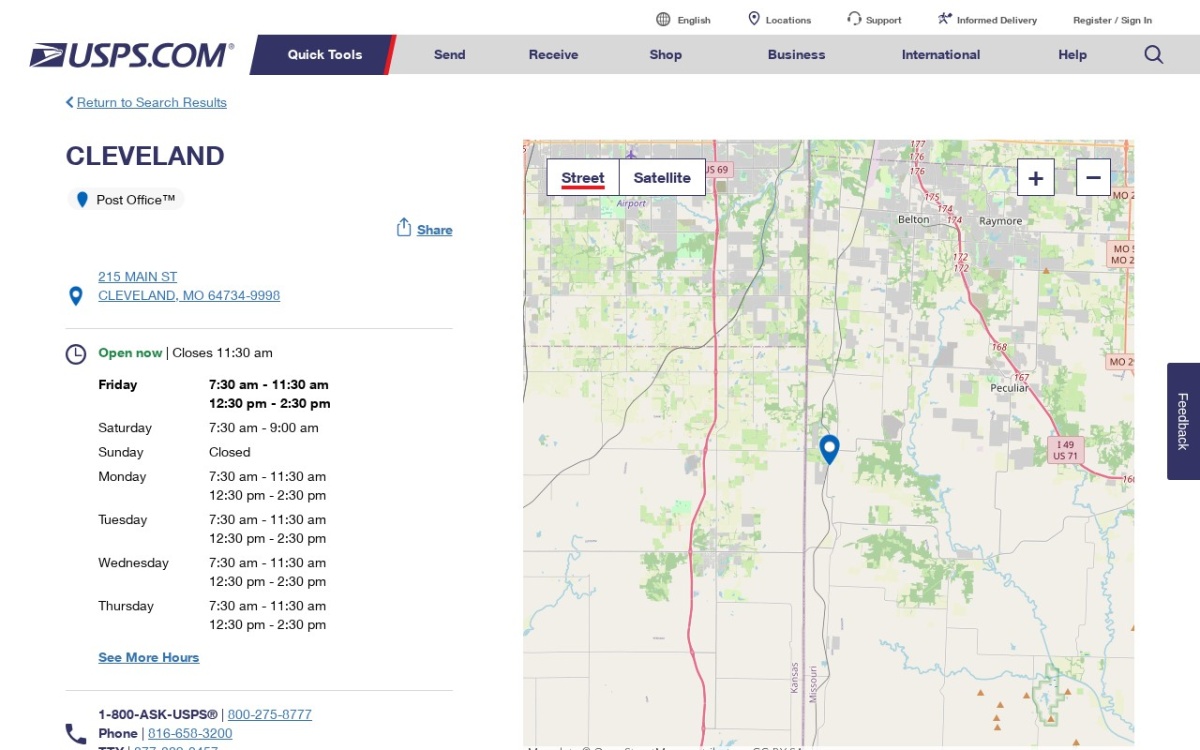
Task: Open the Help menu
Action: (1073, 55)
